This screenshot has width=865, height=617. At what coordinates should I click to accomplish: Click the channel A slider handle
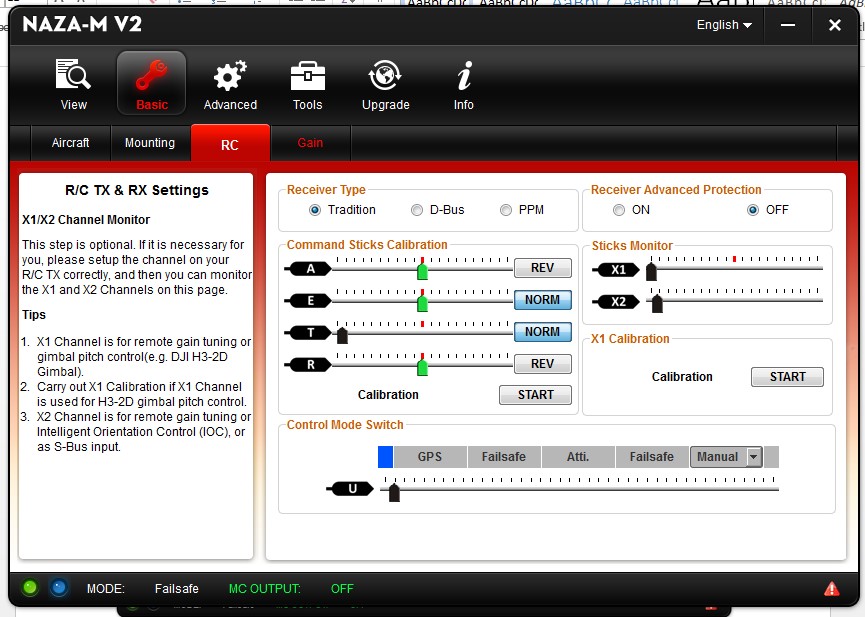423,271
